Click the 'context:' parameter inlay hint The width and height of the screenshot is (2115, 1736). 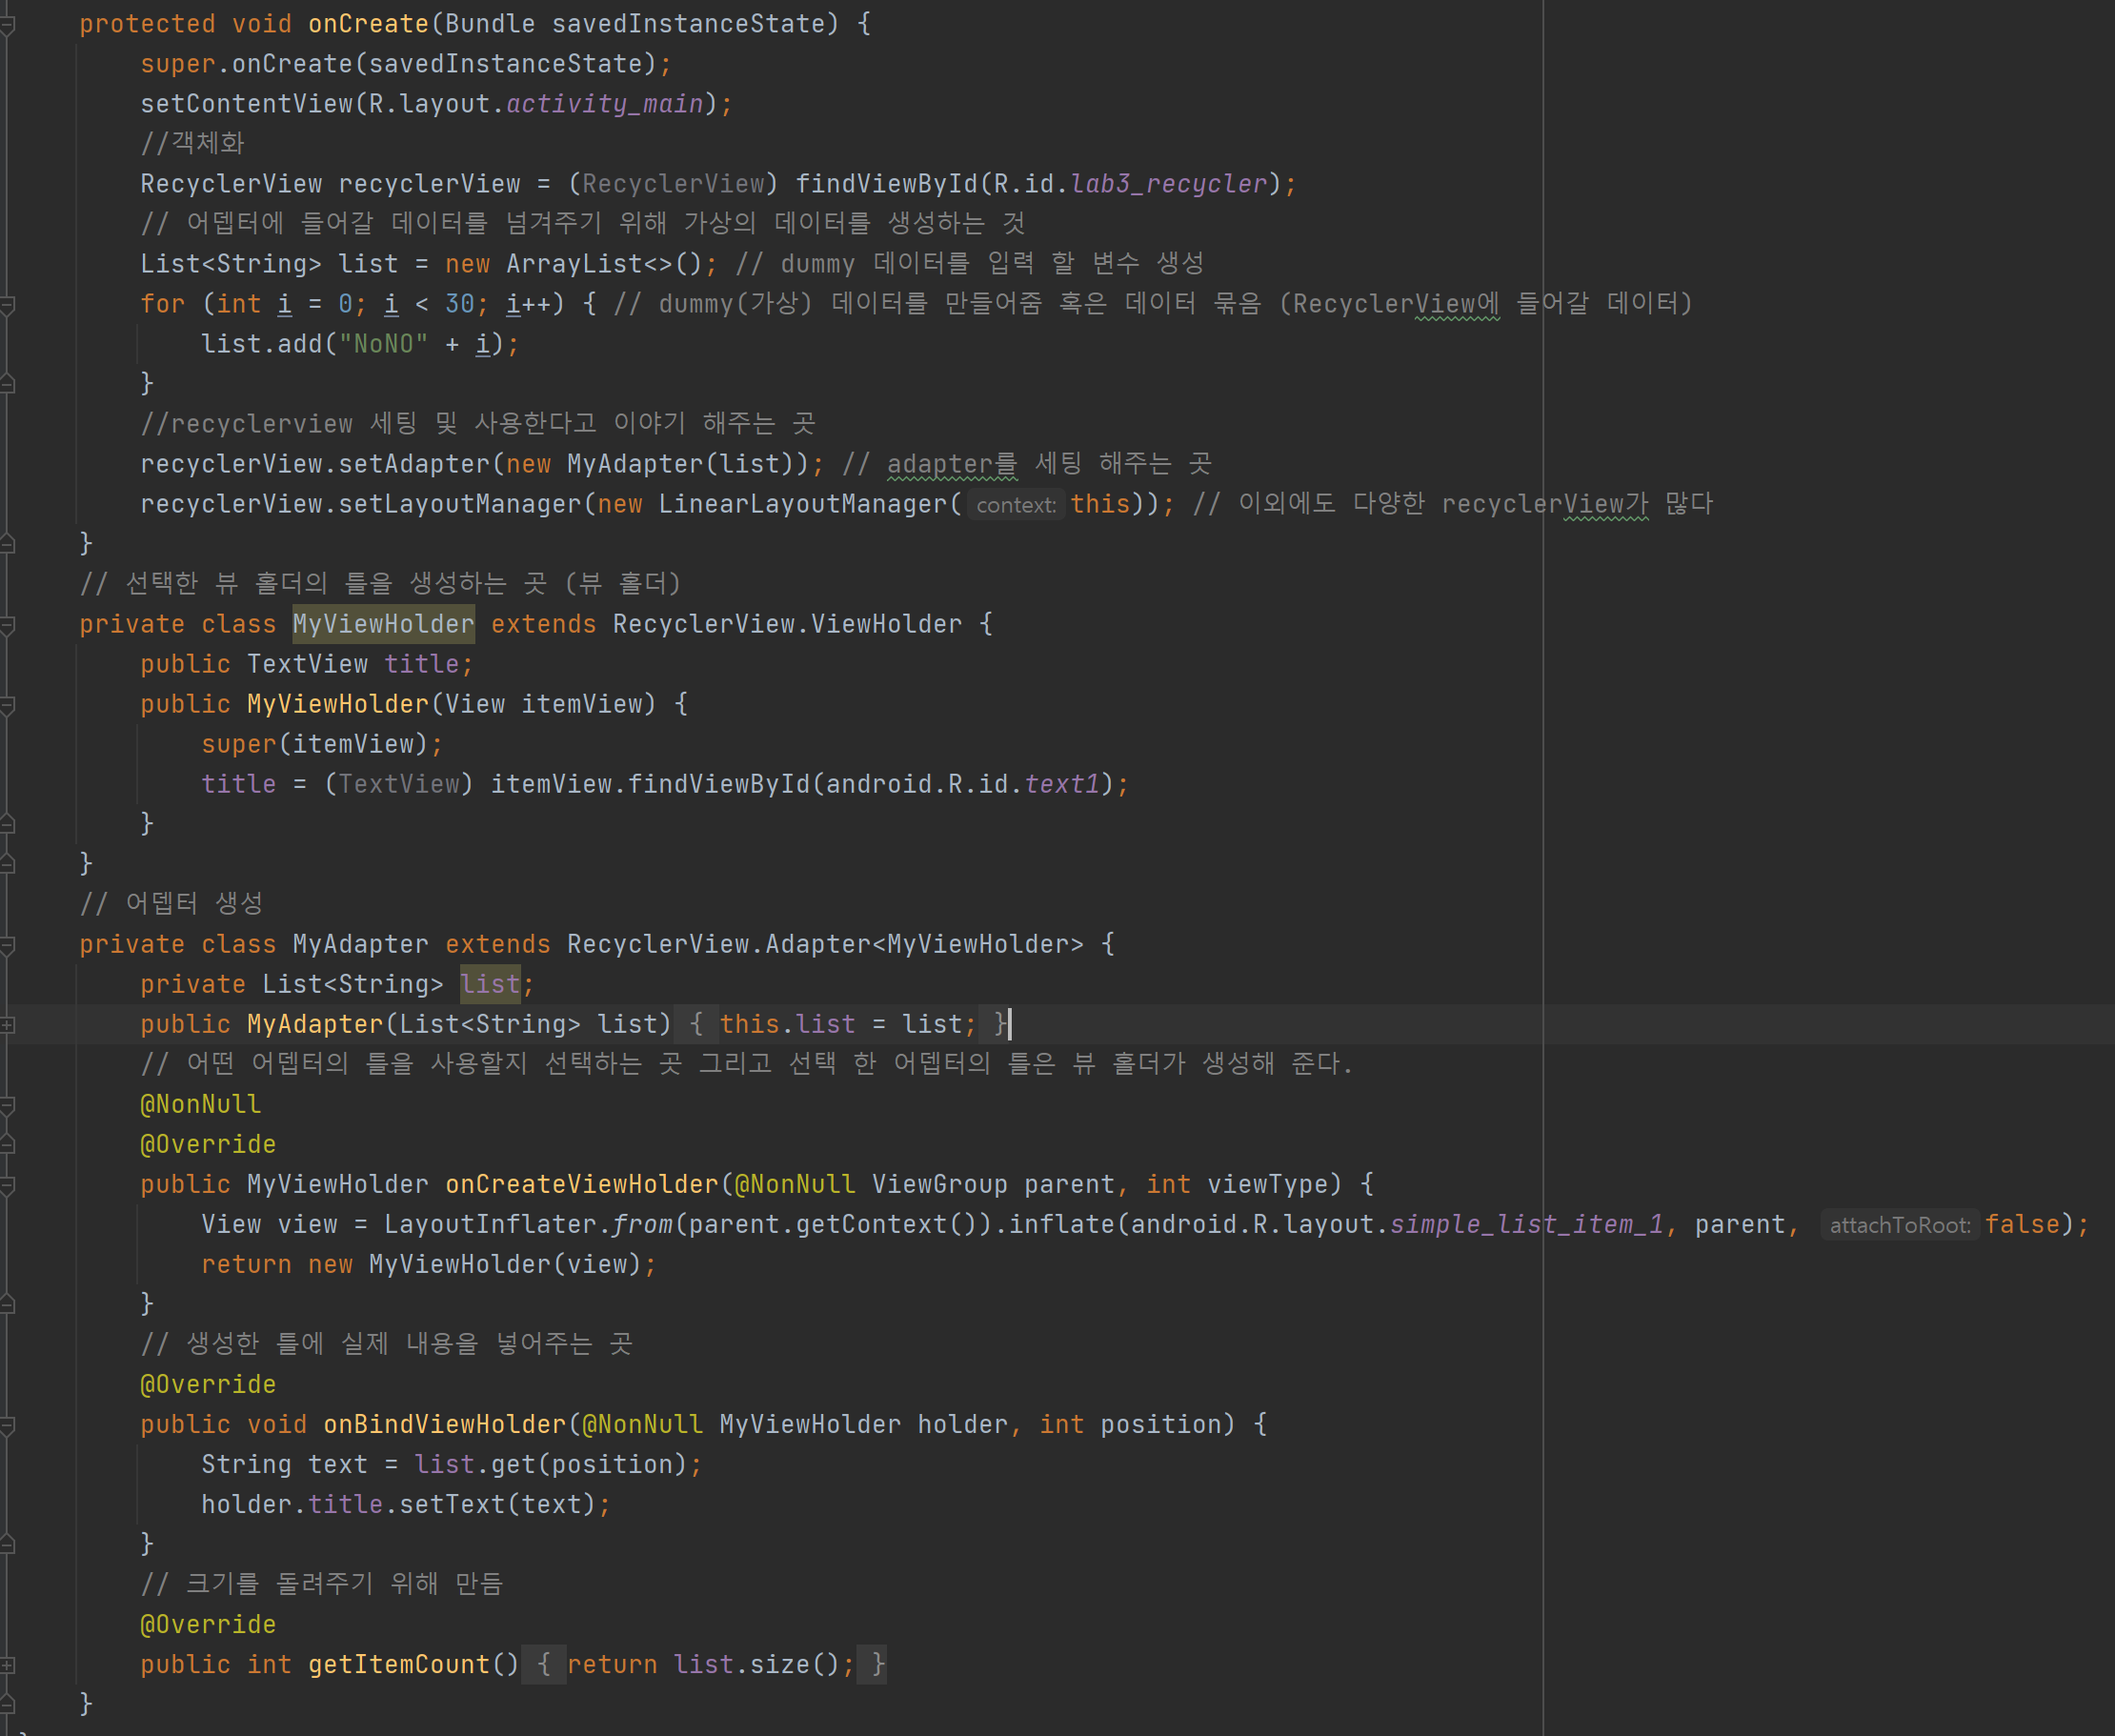tap(1015, 505)
